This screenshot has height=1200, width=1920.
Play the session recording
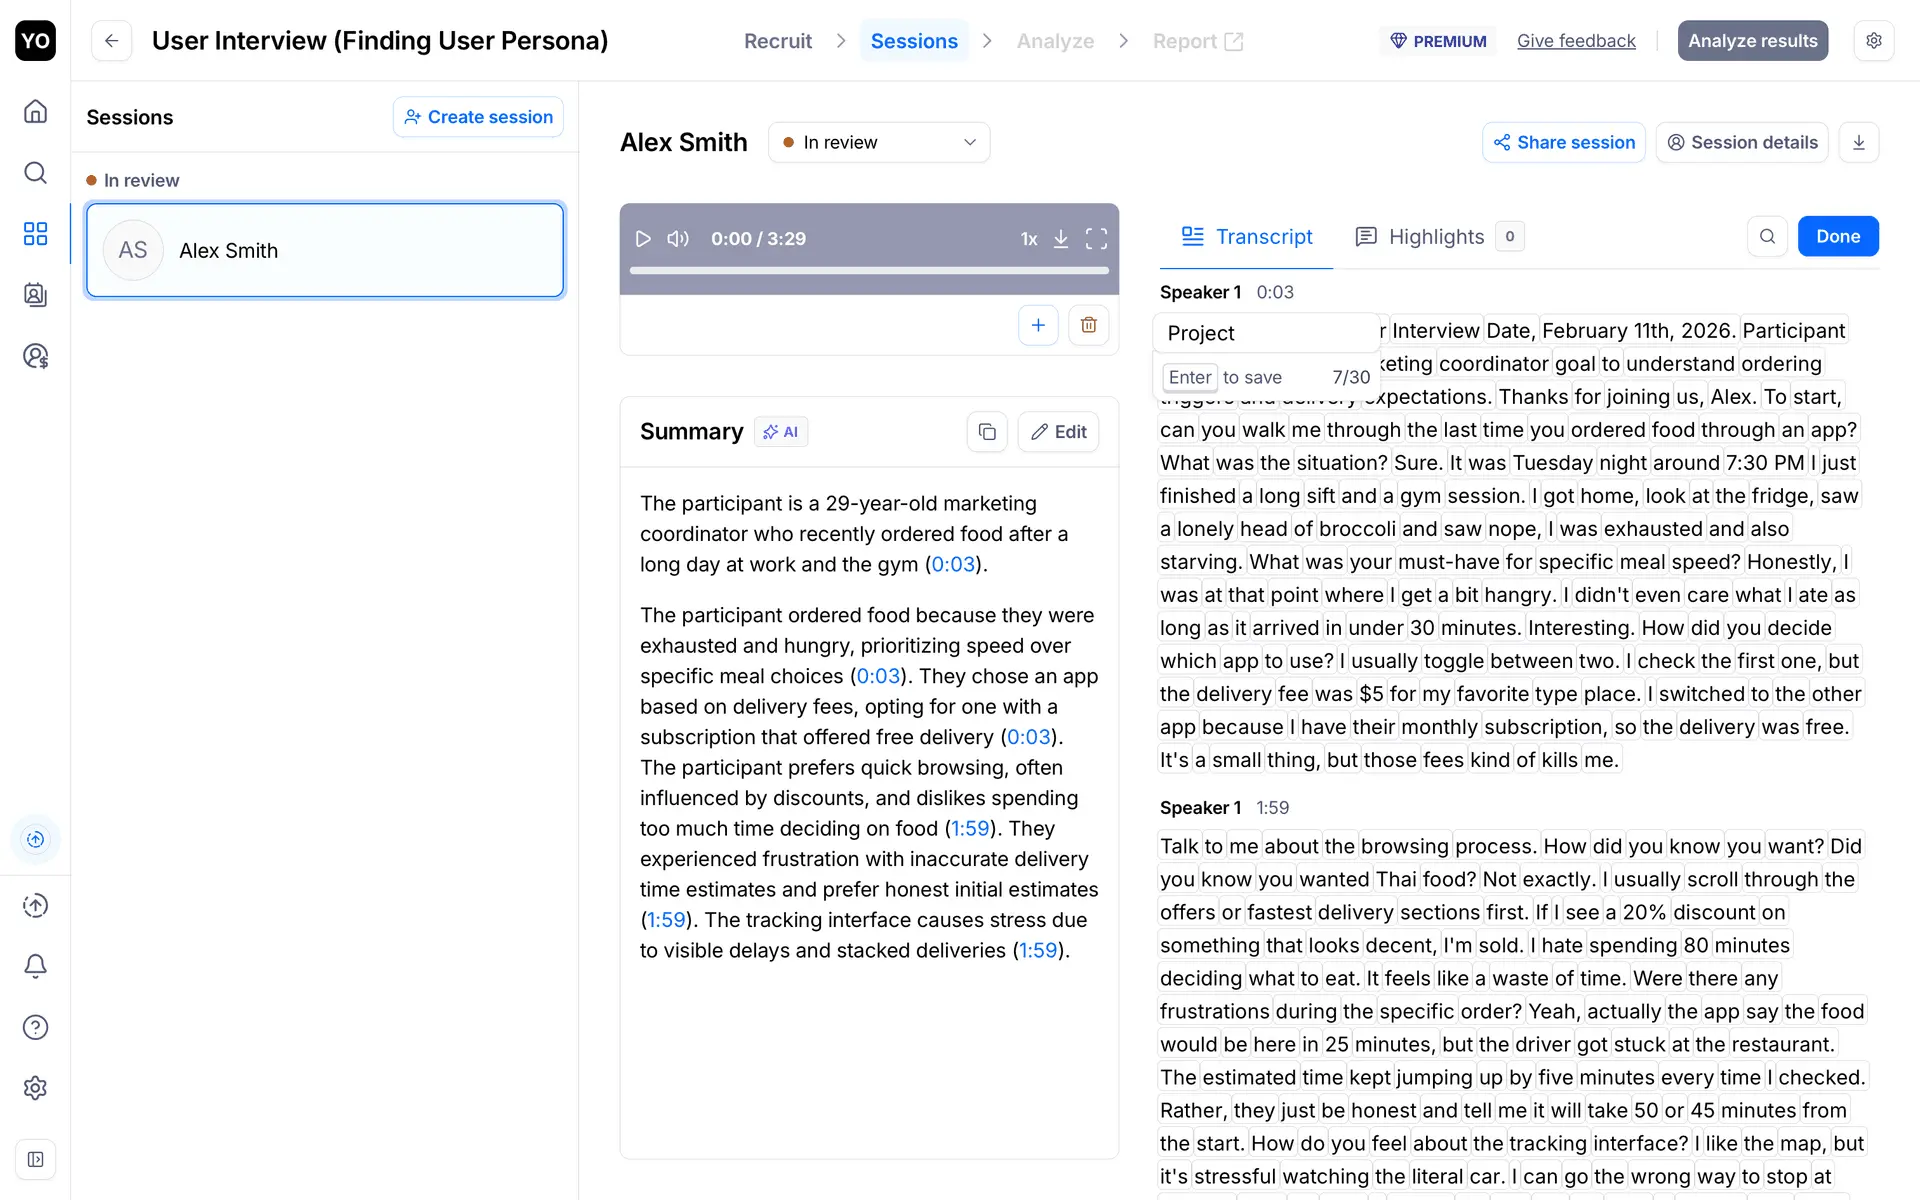[x=643, y=239]
